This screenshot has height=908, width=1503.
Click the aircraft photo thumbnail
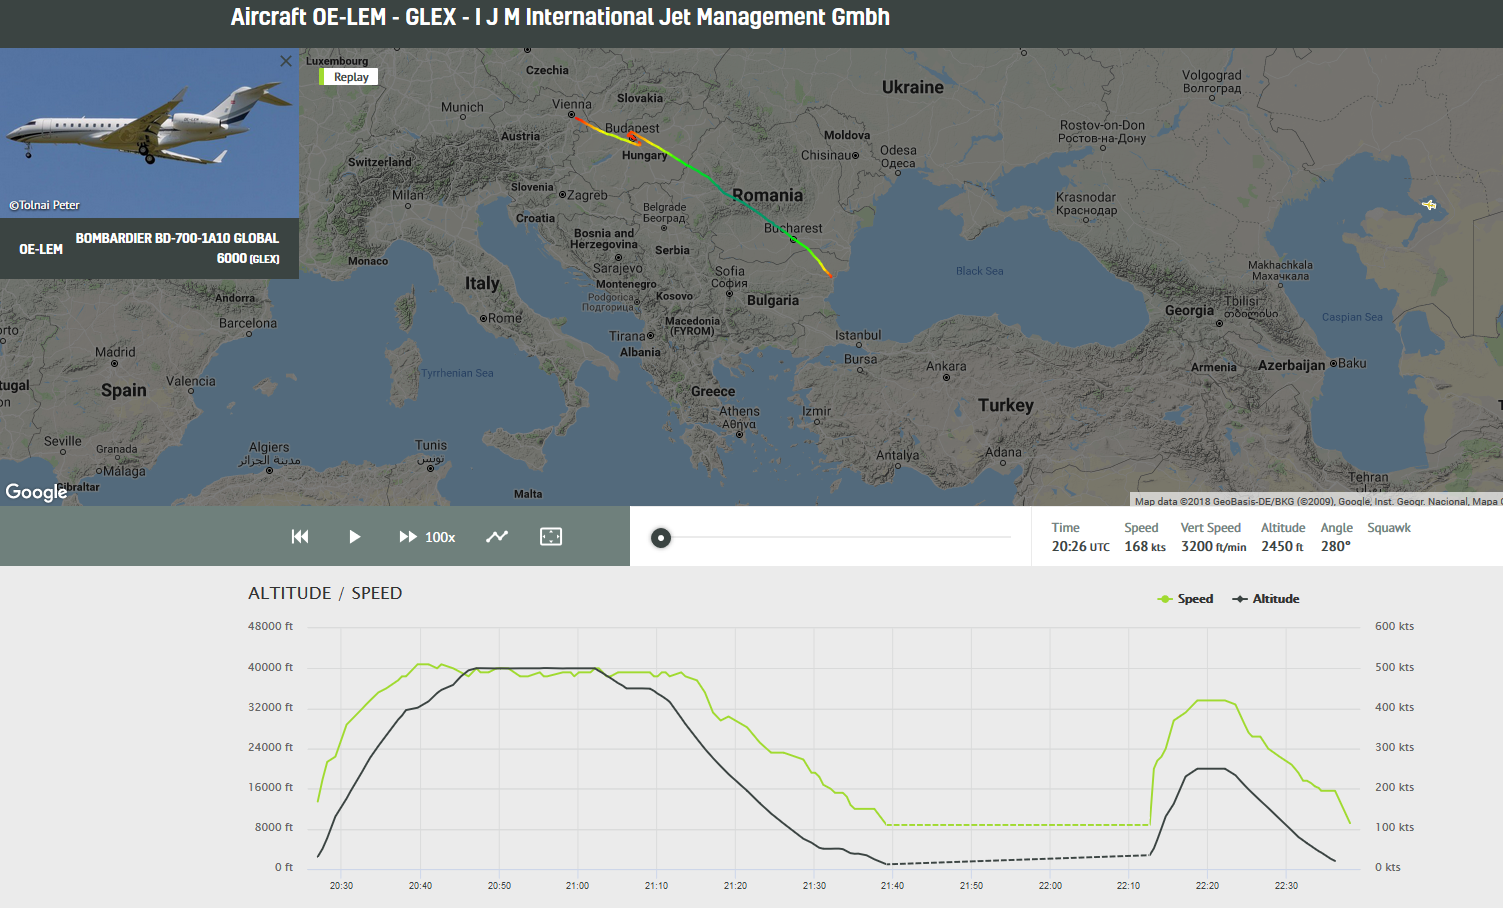pos(149,130)
